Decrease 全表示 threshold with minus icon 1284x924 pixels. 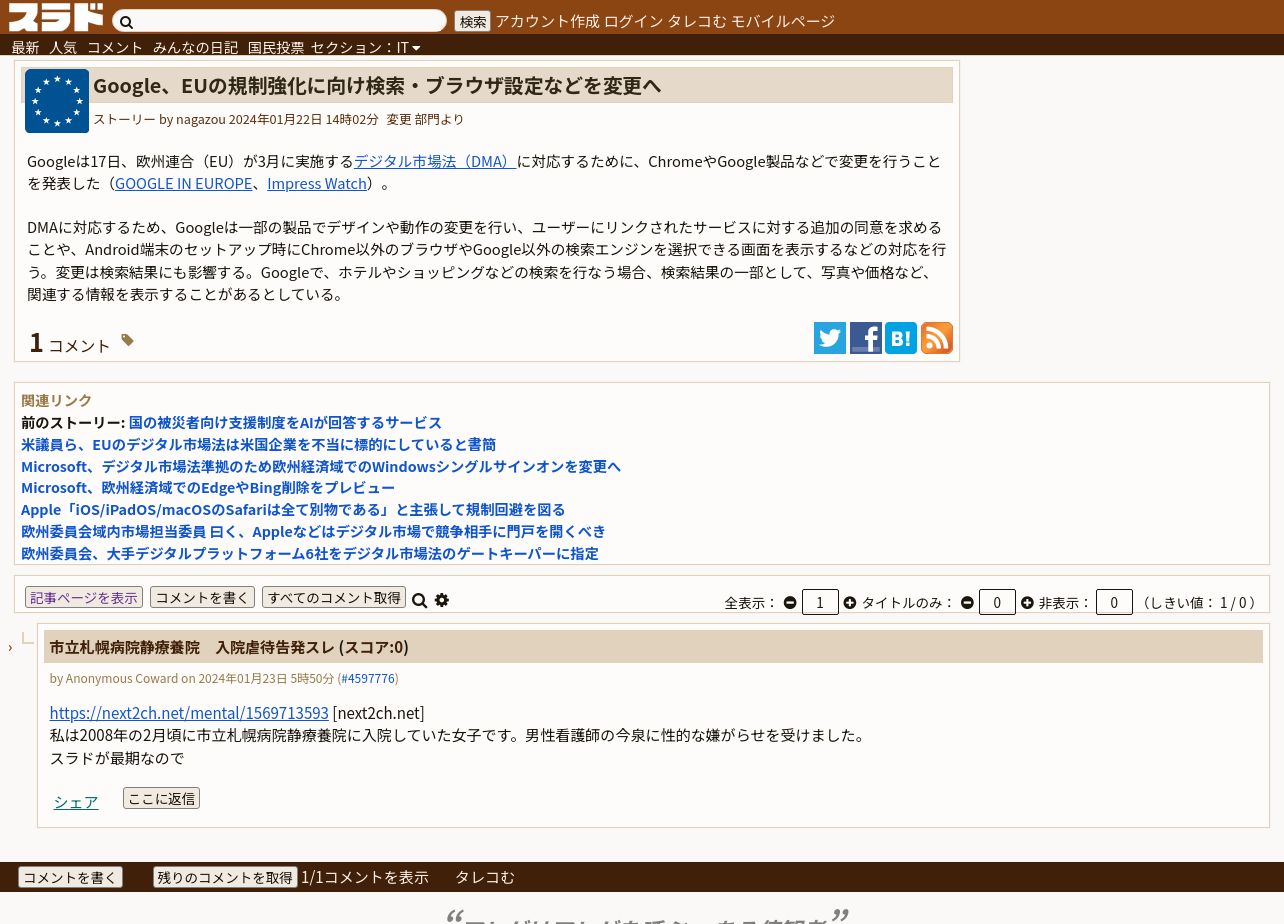(790, 603)
